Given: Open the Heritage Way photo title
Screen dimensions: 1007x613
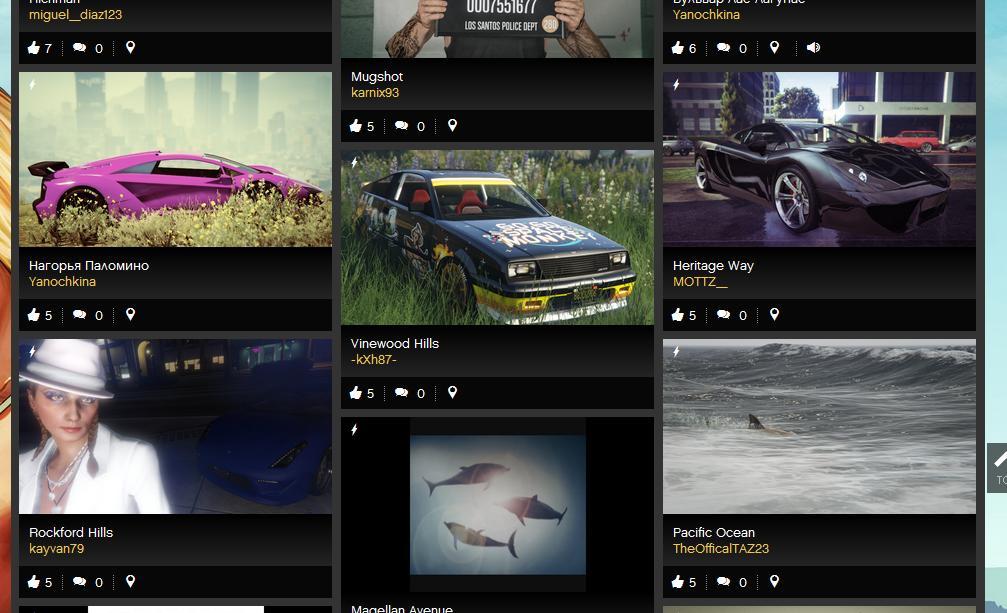Looking at the screenshot, I should click(x=713, y=265).
